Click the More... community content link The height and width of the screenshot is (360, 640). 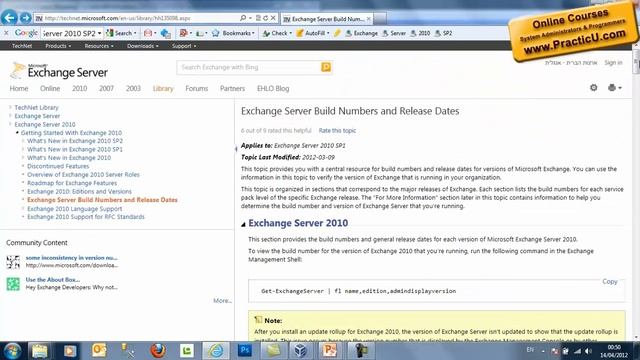(x=222, y=300)
